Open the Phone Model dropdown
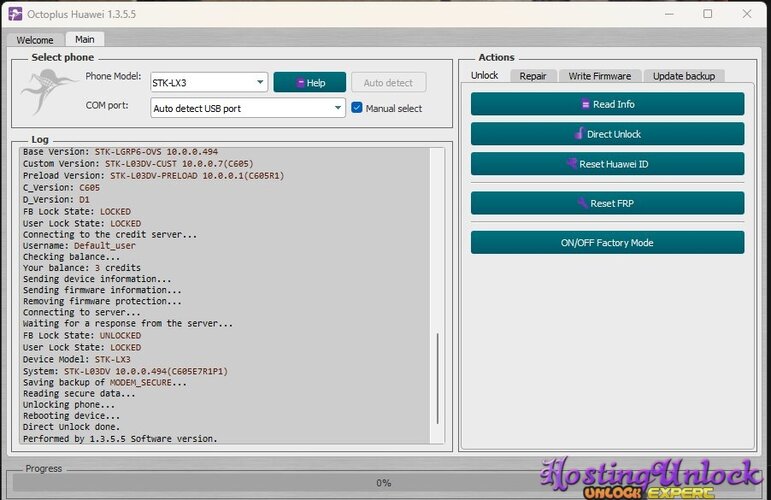Image resolution: width=771 pixels, height=500 pixels. point(209,83)
